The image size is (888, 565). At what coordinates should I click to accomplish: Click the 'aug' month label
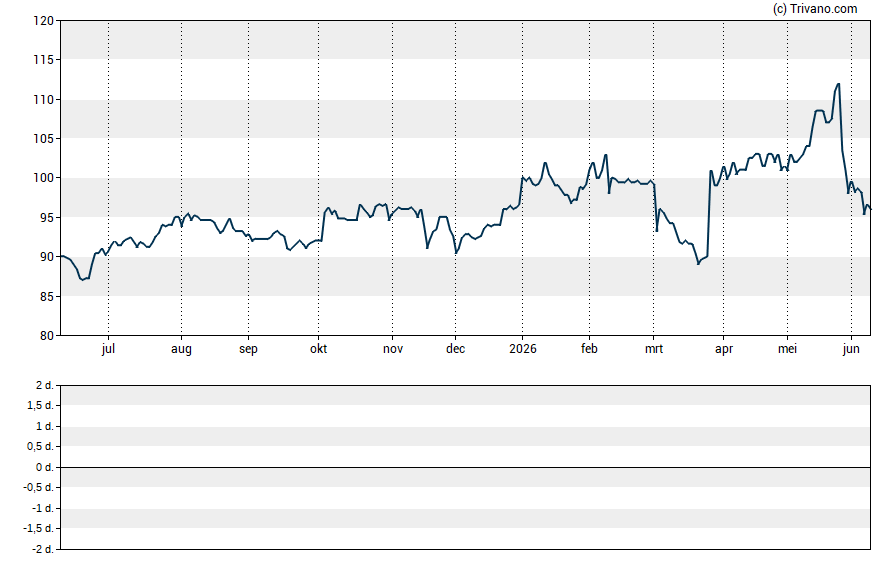tap(181, 349)
